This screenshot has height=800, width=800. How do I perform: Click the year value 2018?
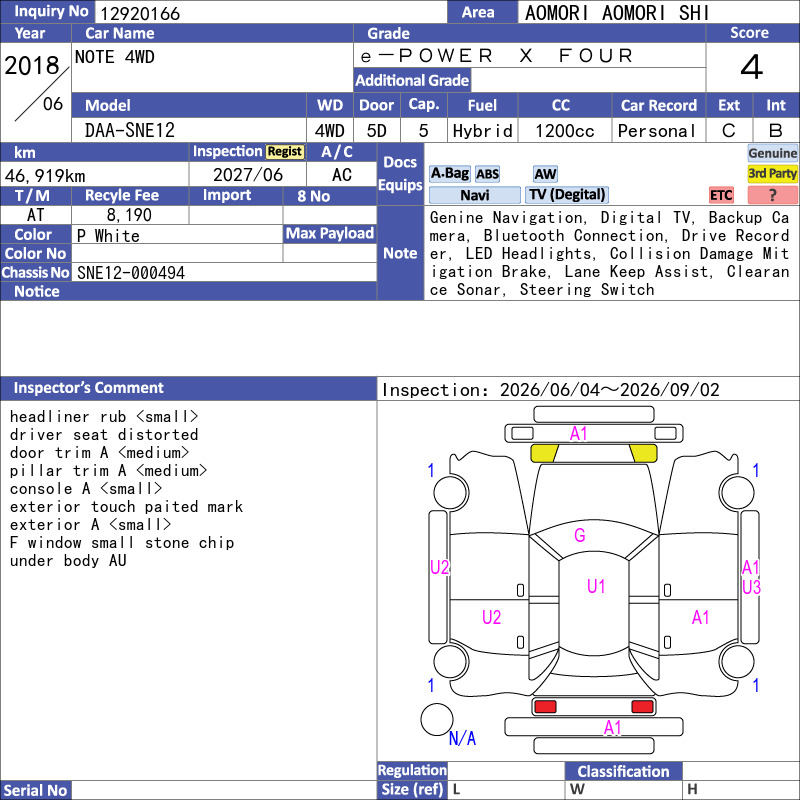pyautogui.click(x=32, y=65)
